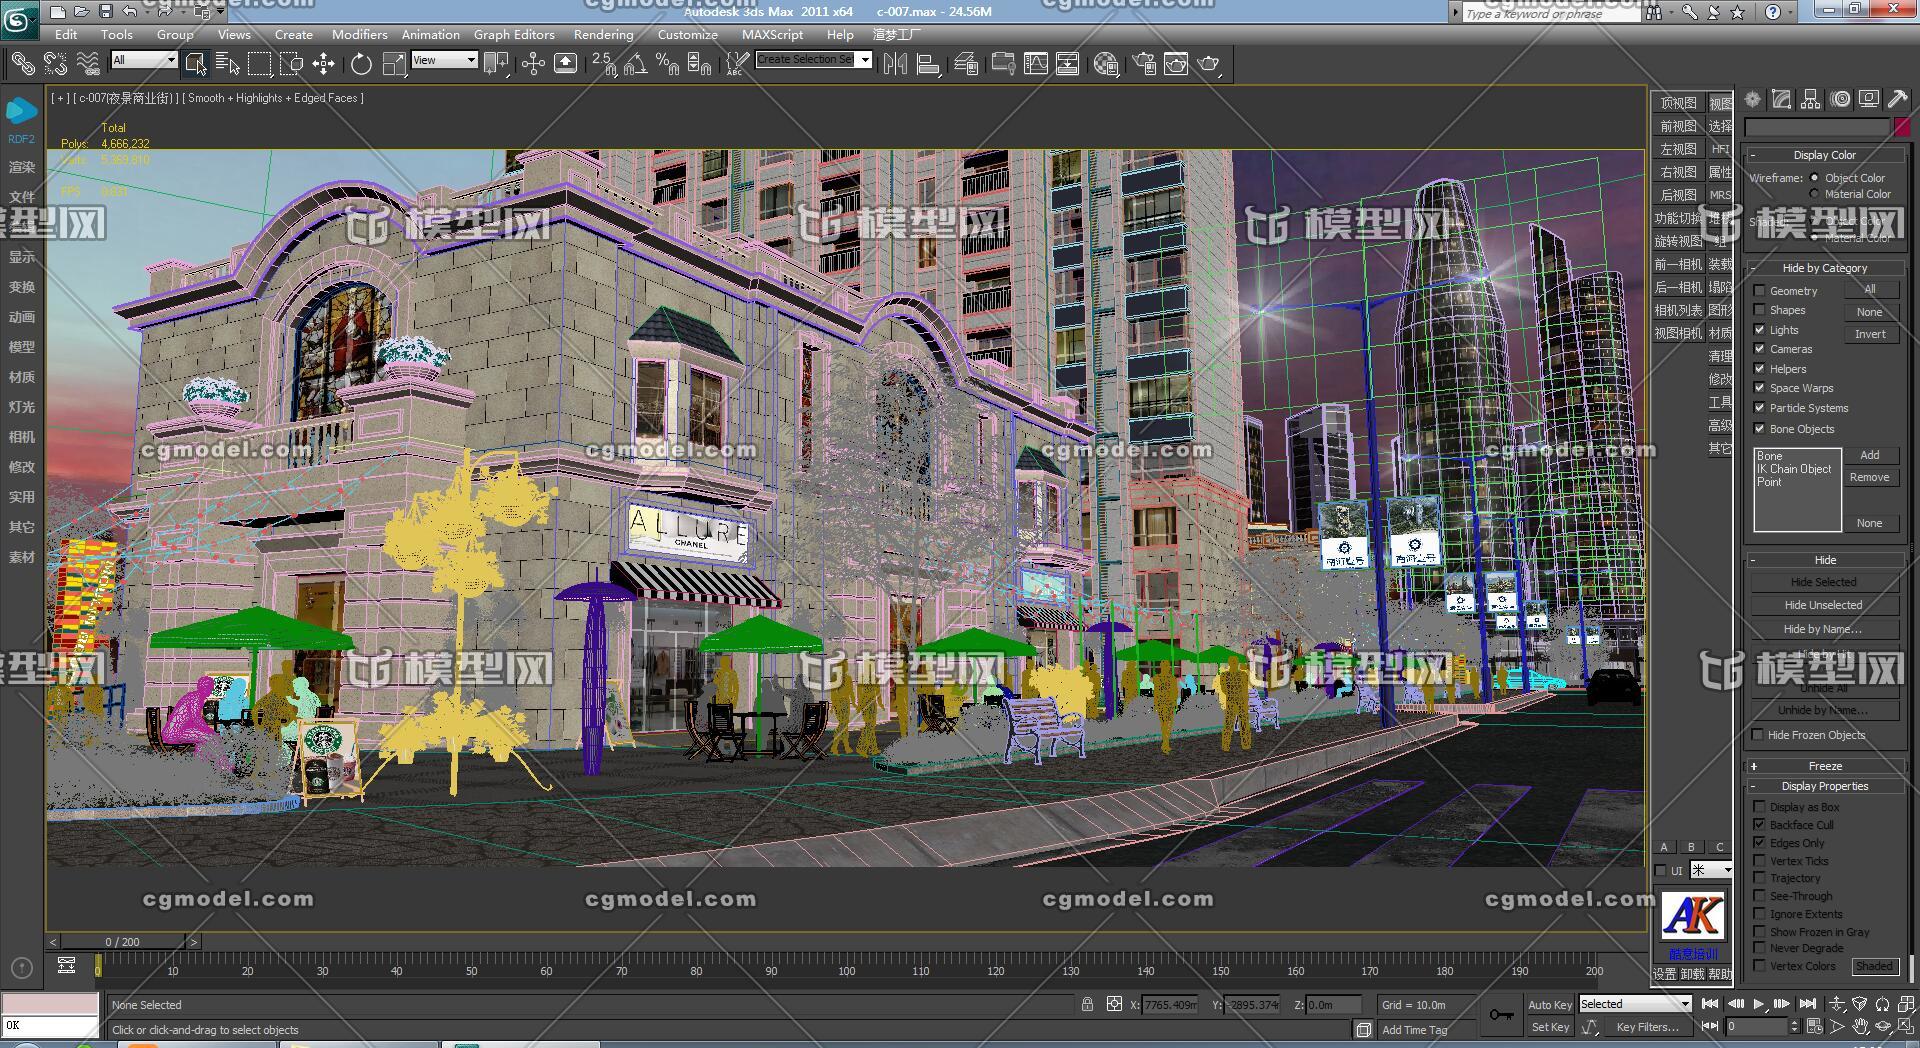Click the Align tool icon
This screenshot has width=1920, height=1048.
click(928, 64)
